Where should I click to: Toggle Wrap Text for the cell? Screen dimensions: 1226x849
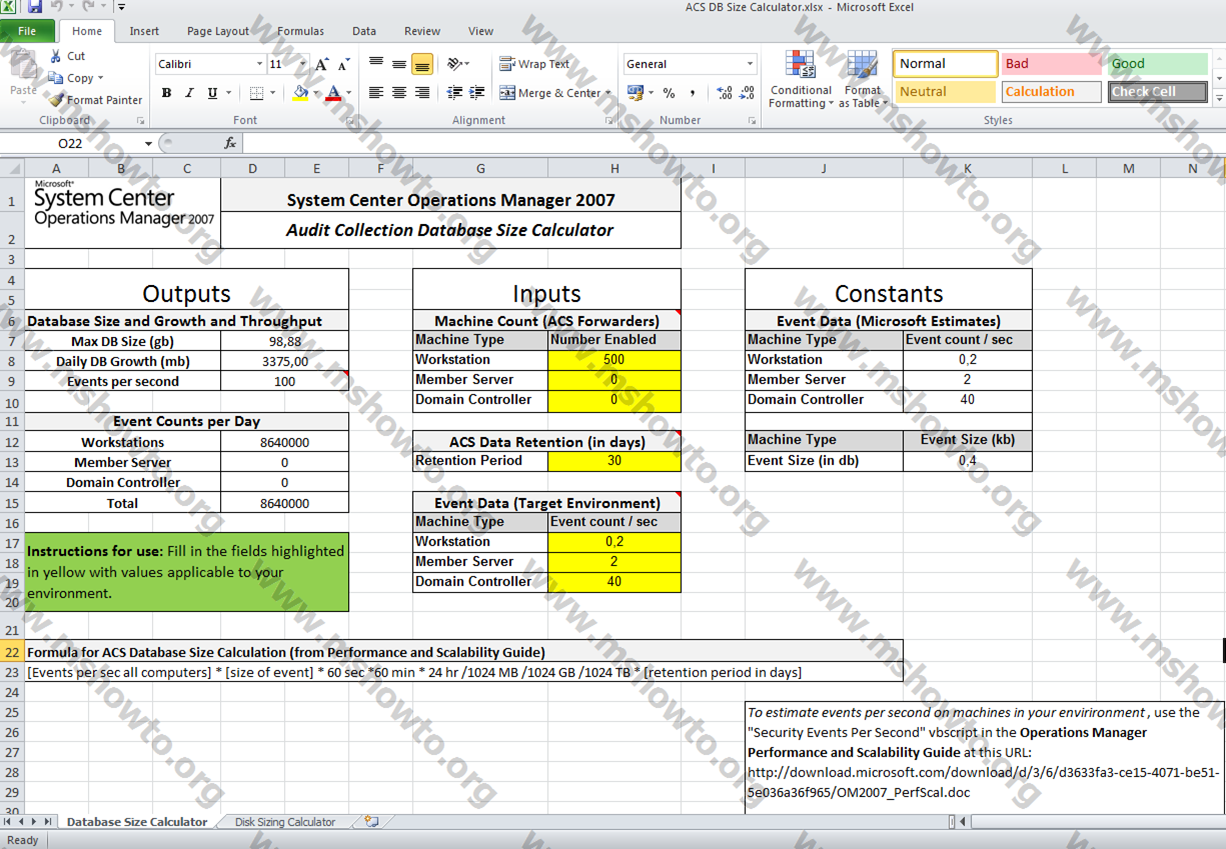tap(535, 64)
